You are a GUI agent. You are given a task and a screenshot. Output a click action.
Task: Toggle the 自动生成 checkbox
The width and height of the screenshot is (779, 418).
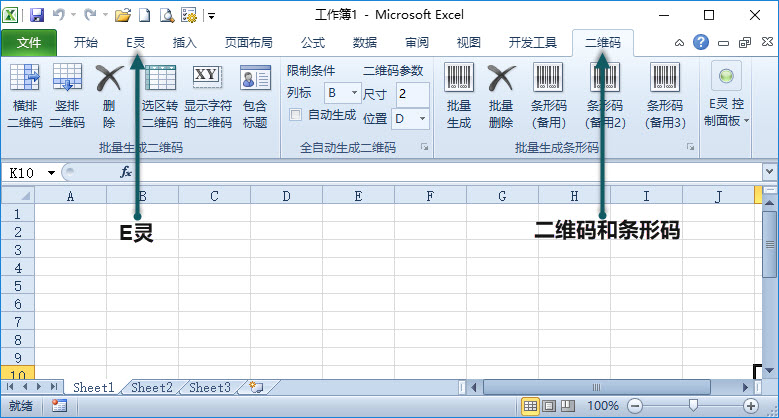(295, 115)
